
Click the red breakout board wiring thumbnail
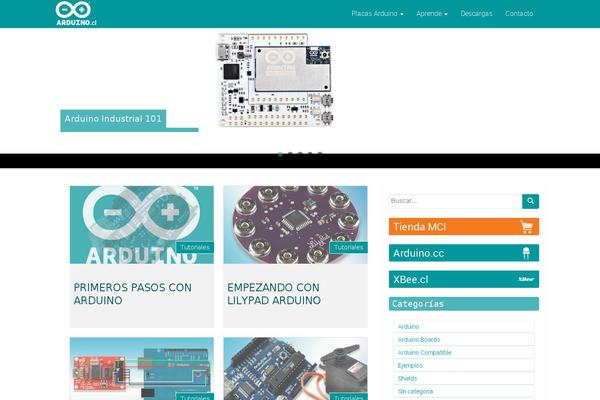pyautogui.click(x=142, y=368)
